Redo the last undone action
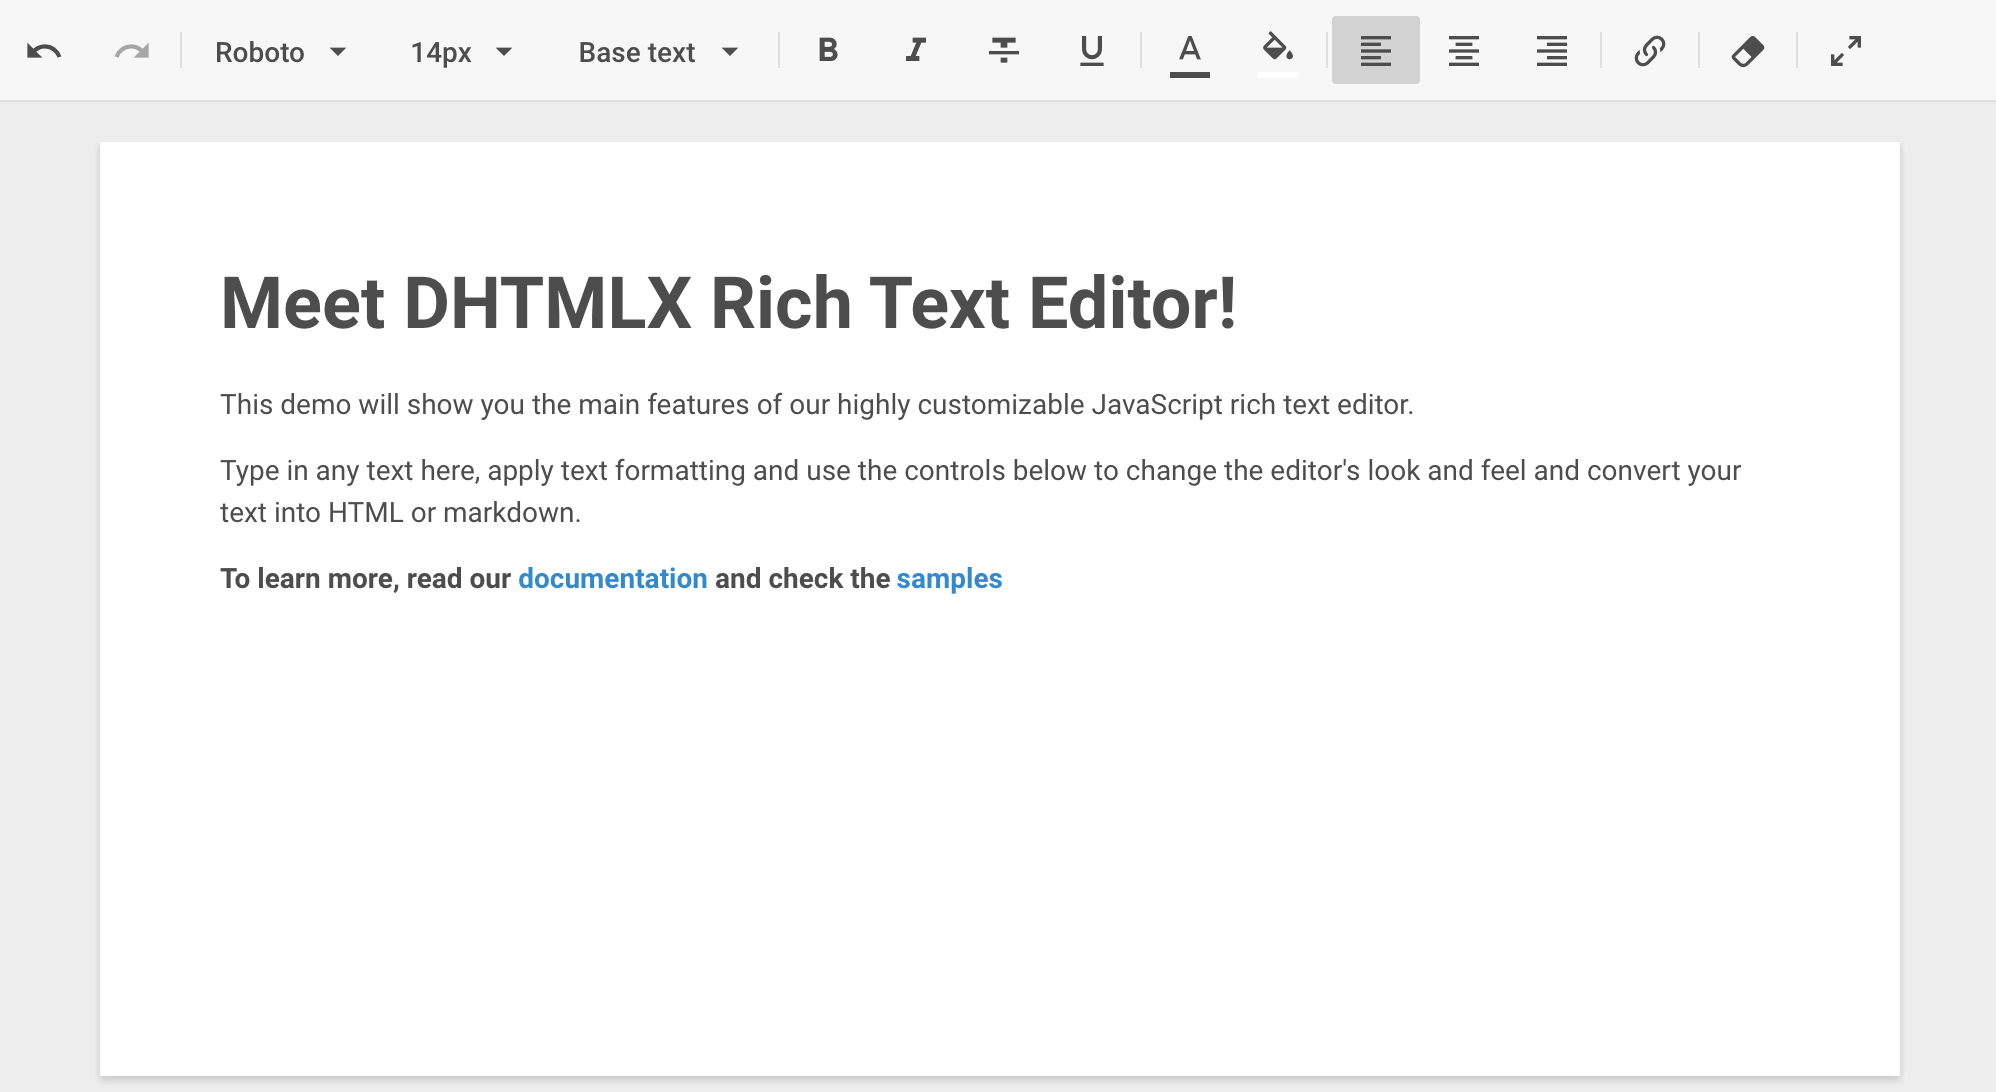Image resolution: width=1996 pixels, height=1092 pixels. coord(132,51)
